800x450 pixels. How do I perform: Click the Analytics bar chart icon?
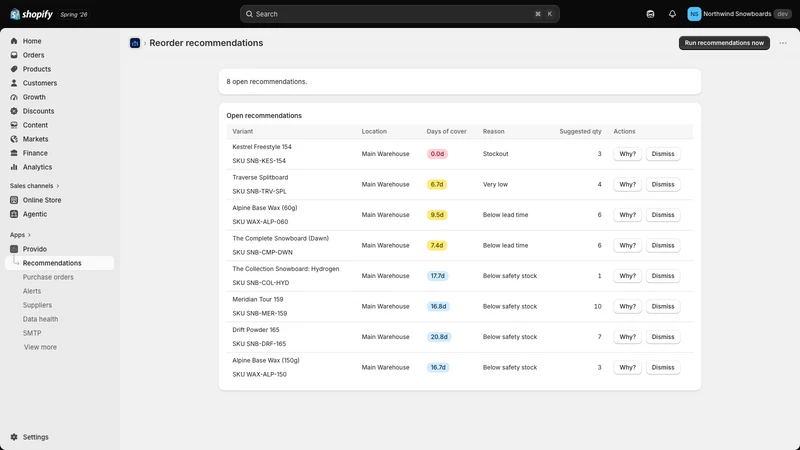coord(14,167)
